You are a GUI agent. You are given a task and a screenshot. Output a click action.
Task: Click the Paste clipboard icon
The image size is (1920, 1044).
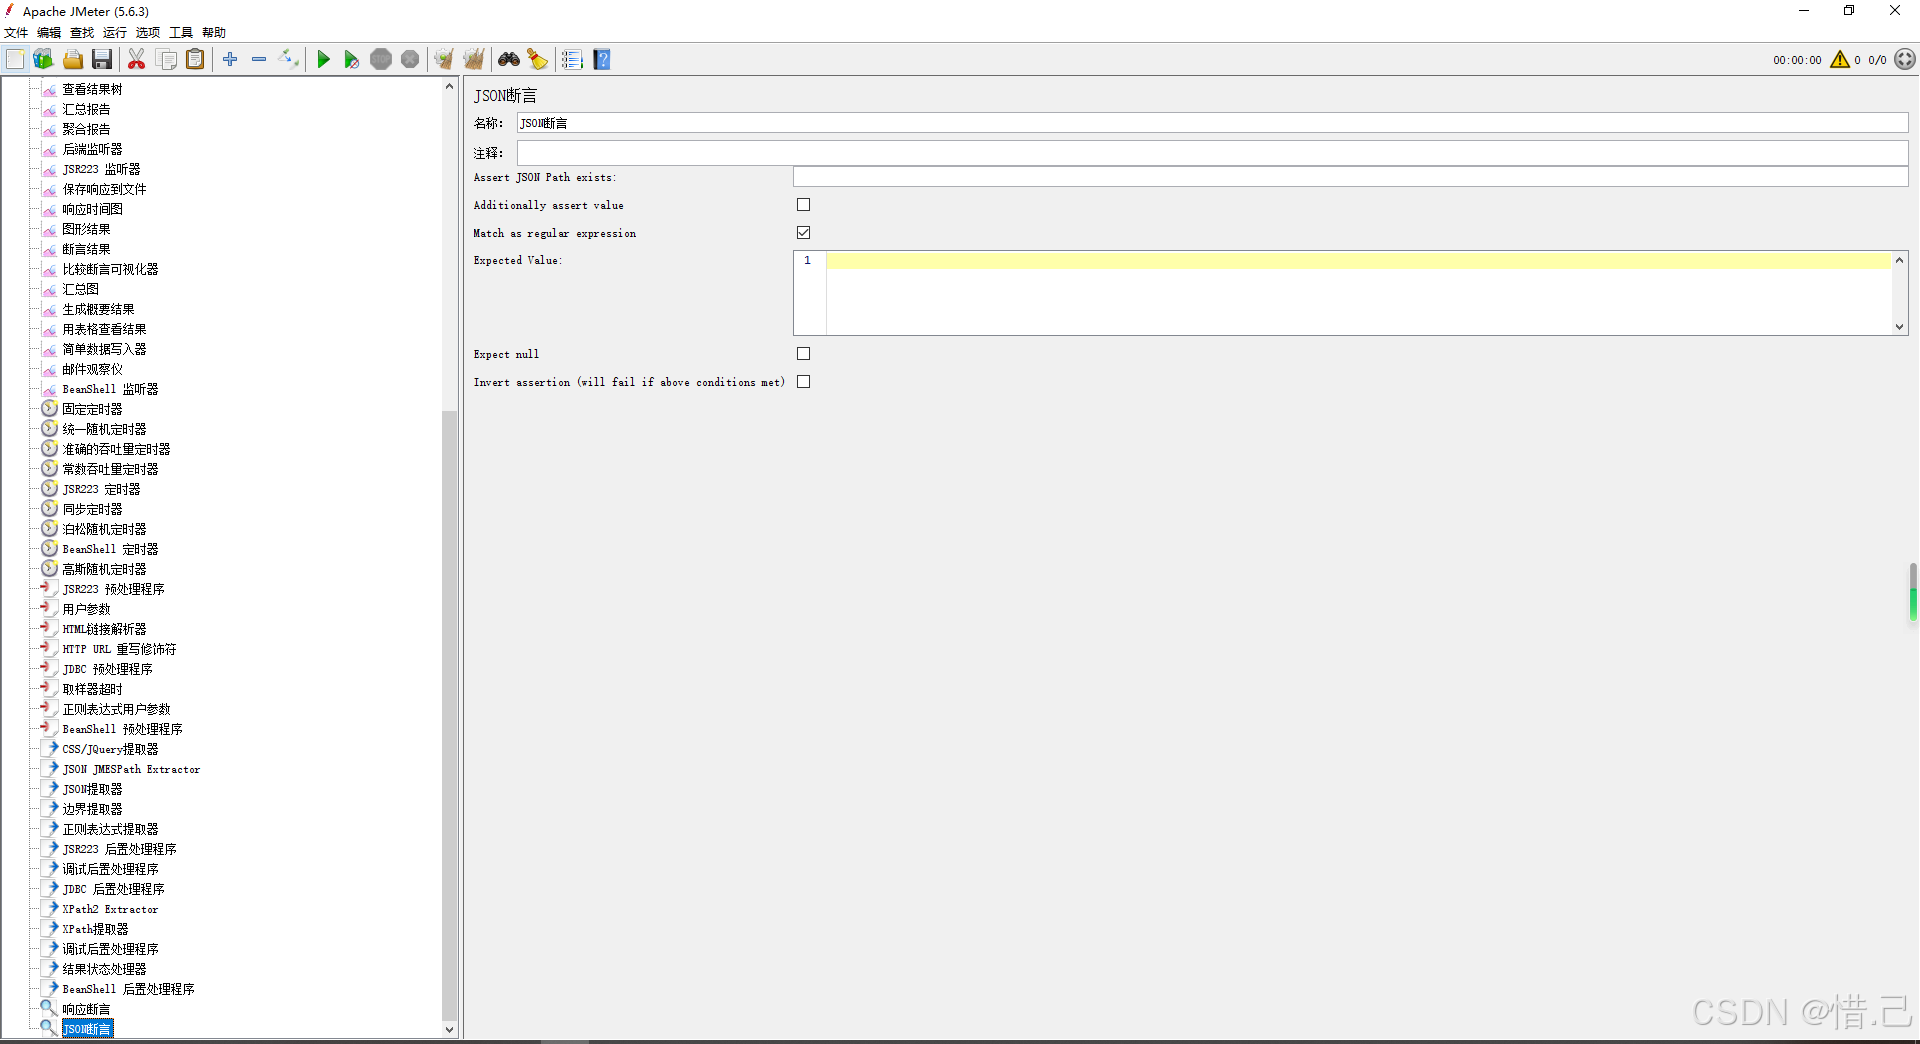(196, 60)
